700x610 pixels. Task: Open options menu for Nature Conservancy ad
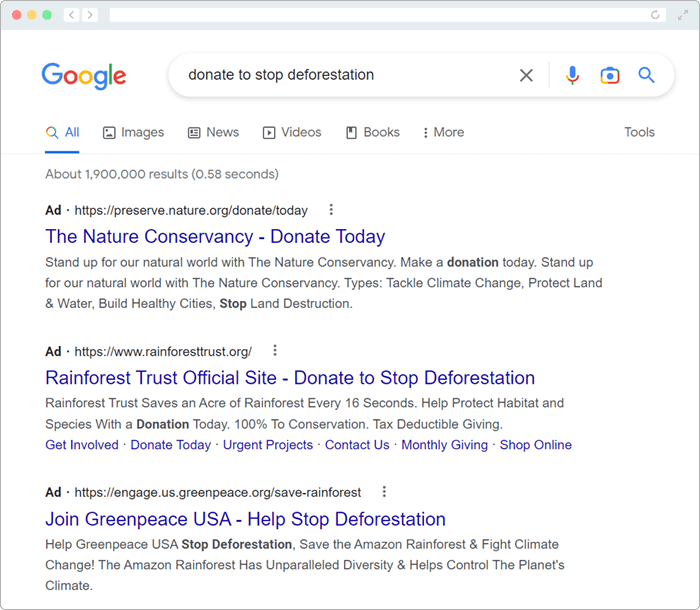(331, 209)
